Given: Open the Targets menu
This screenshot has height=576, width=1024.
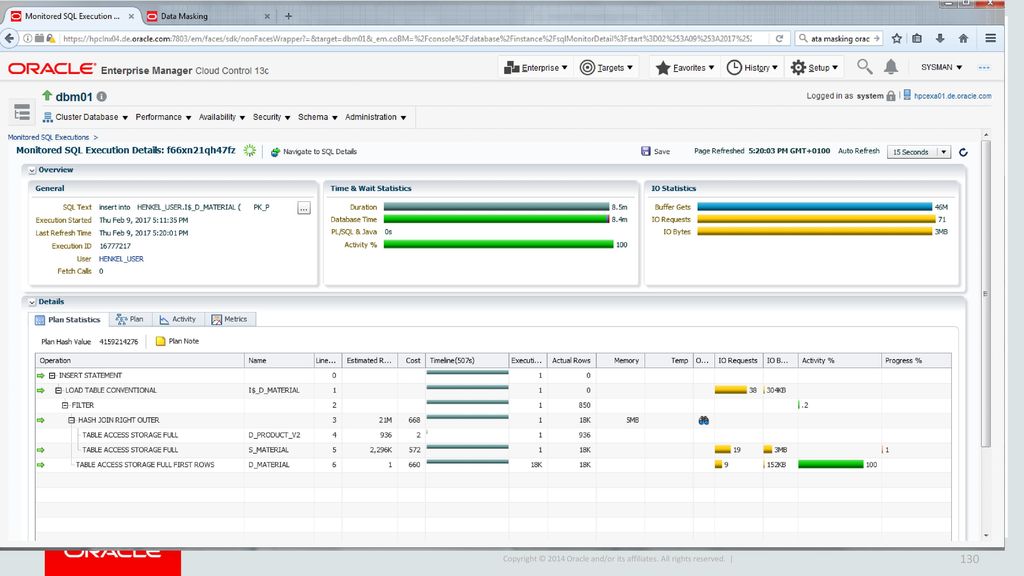Looking at the screenshot, I should click(x=607, y=67).
